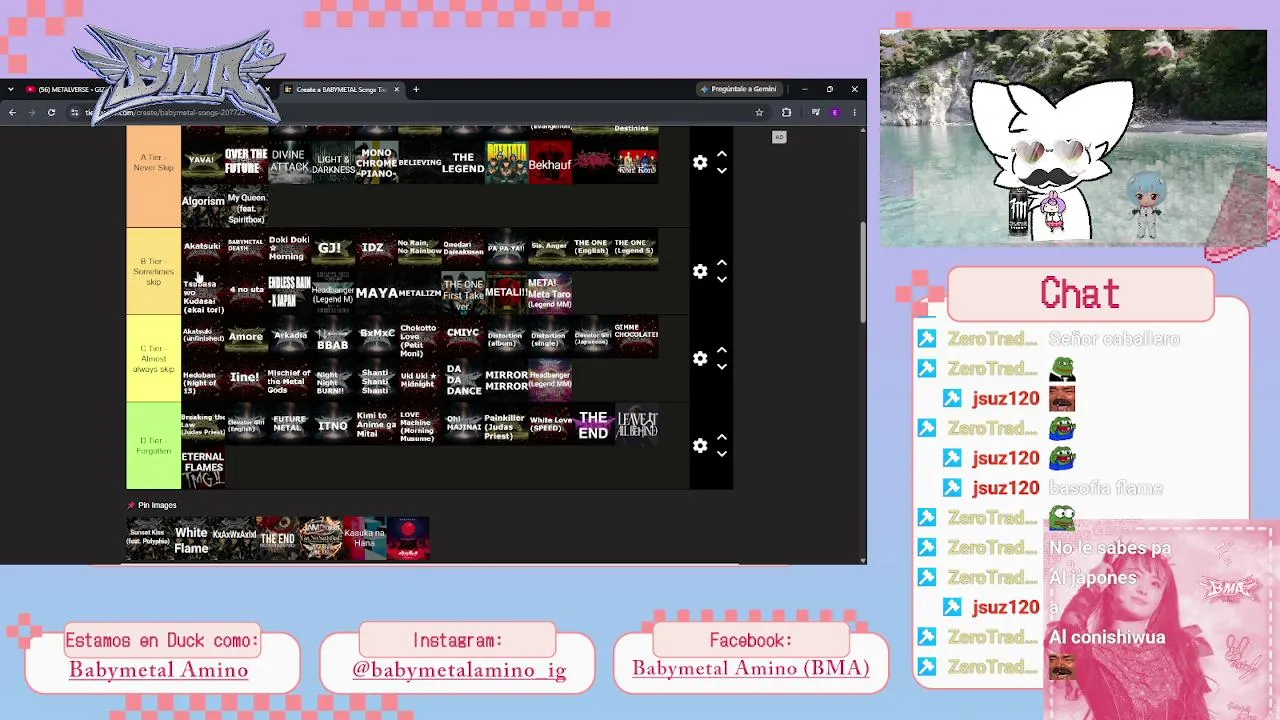
Task: Move B Tier row up with arrow
Action: (722, 263)
